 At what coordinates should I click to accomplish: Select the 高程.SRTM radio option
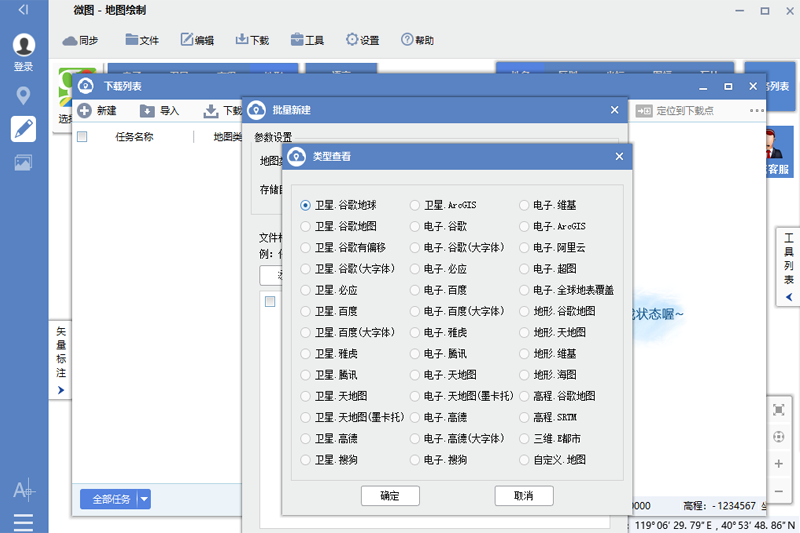click(x=524, y=418)
